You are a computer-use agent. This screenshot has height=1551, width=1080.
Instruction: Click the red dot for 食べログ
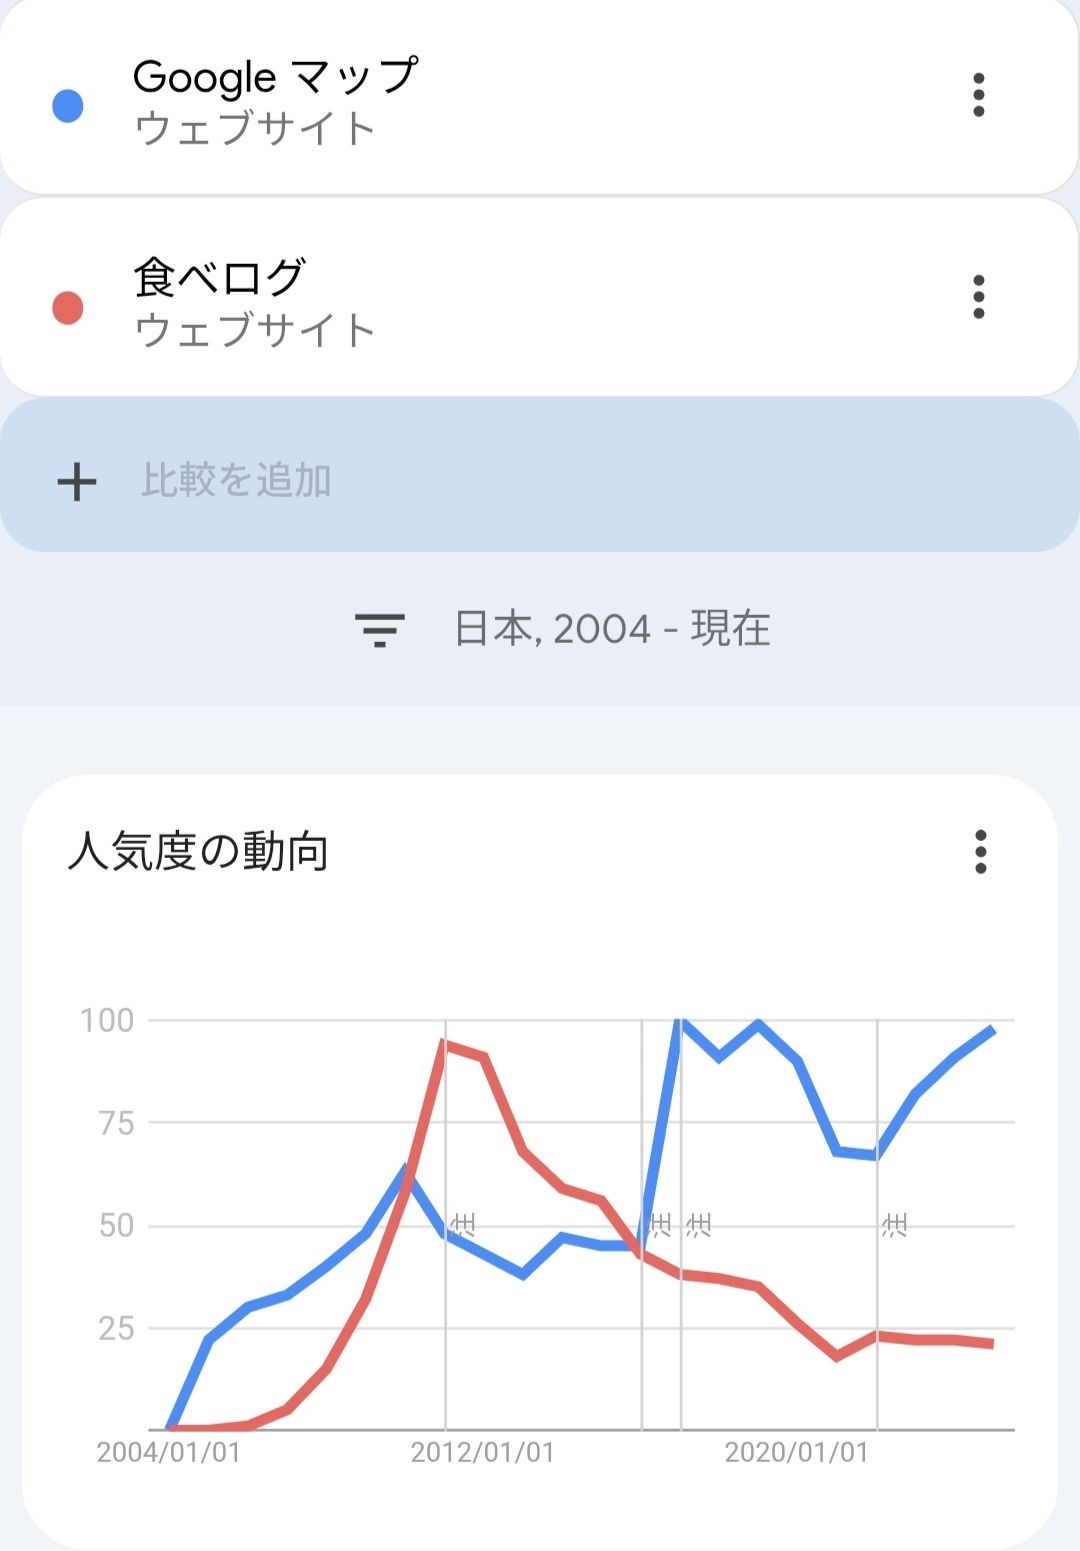(68, 308)
